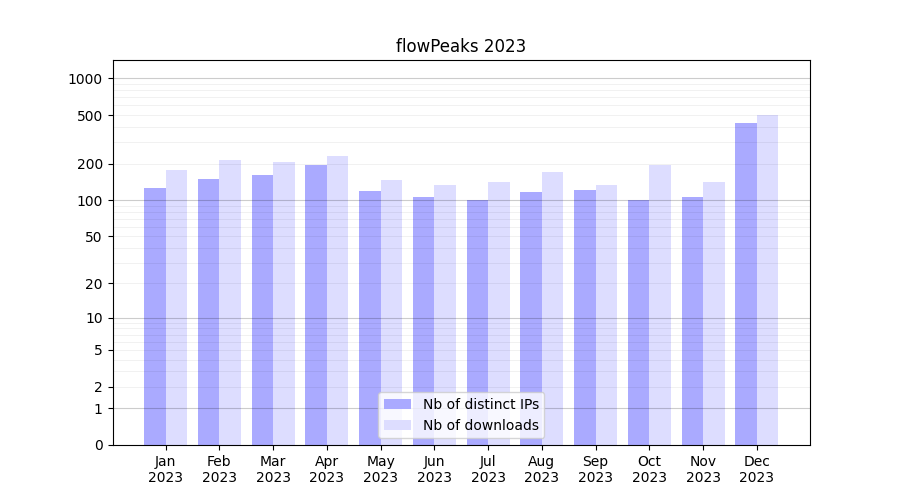The height and width of the screenshot is (500, 900).
Task: Click the 500 y-axis tick label
Action: (90, 116)
